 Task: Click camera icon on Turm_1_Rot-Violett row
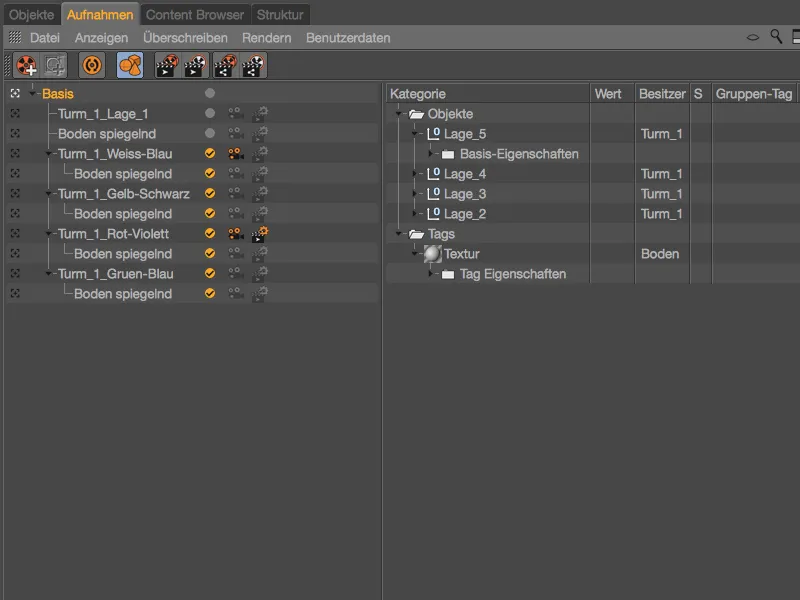[x=235, y=233]
